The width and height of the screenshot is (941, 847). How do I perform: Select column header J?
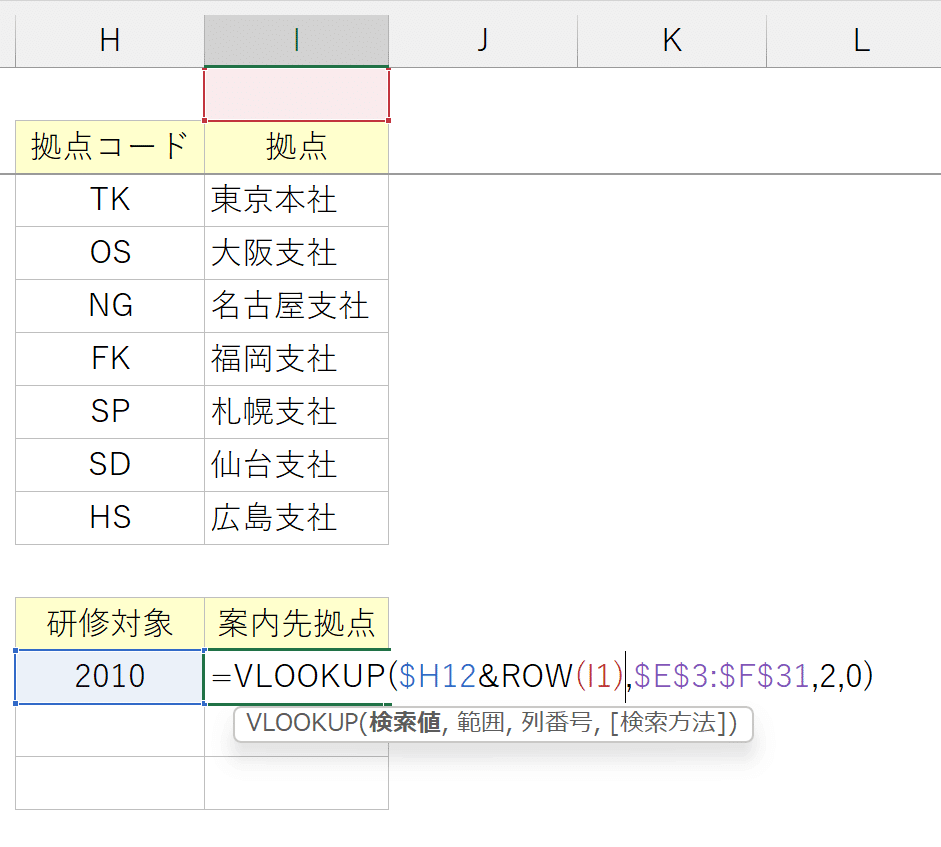(482, 40)
